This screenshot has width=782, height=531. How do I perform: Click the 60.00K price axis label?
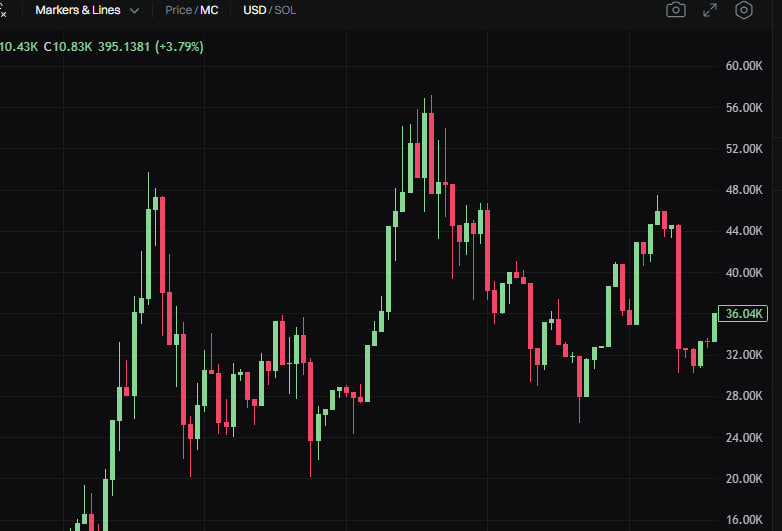pos(744,66)
